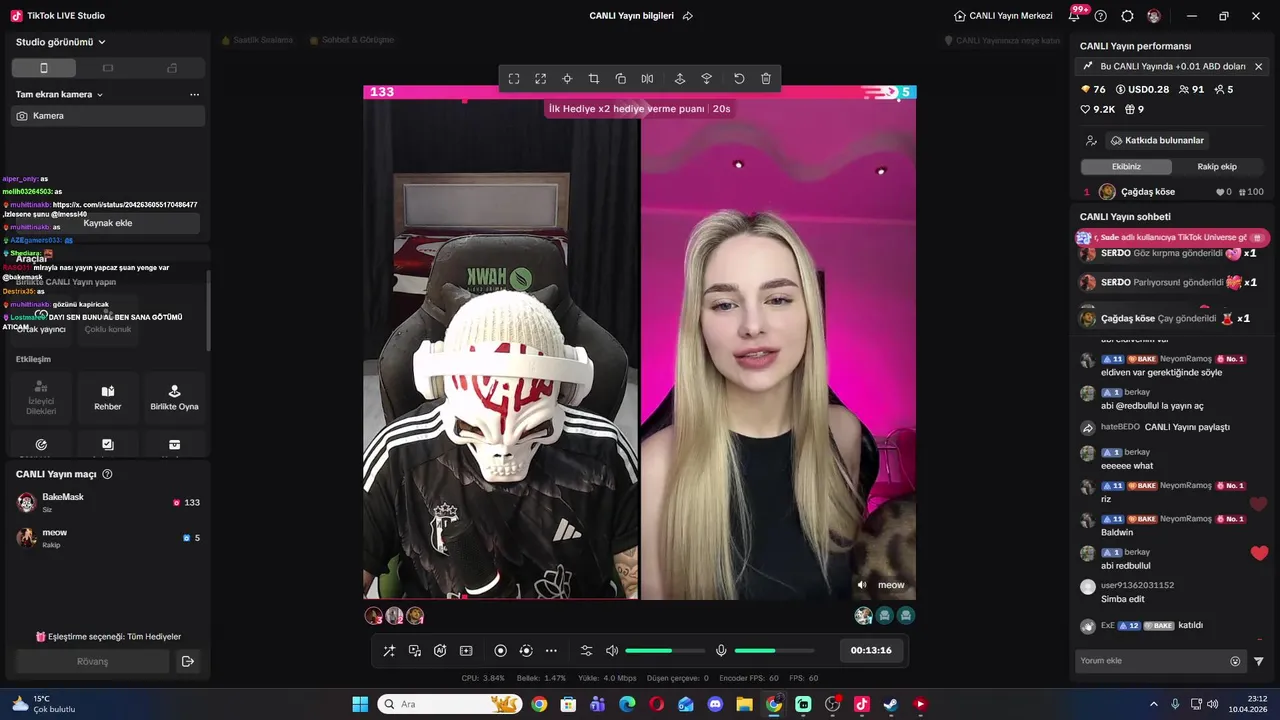This screenshot has width=1280, height=720.
Task: Open the chat filter funnel icon
Action: [x=1259, y=661]
